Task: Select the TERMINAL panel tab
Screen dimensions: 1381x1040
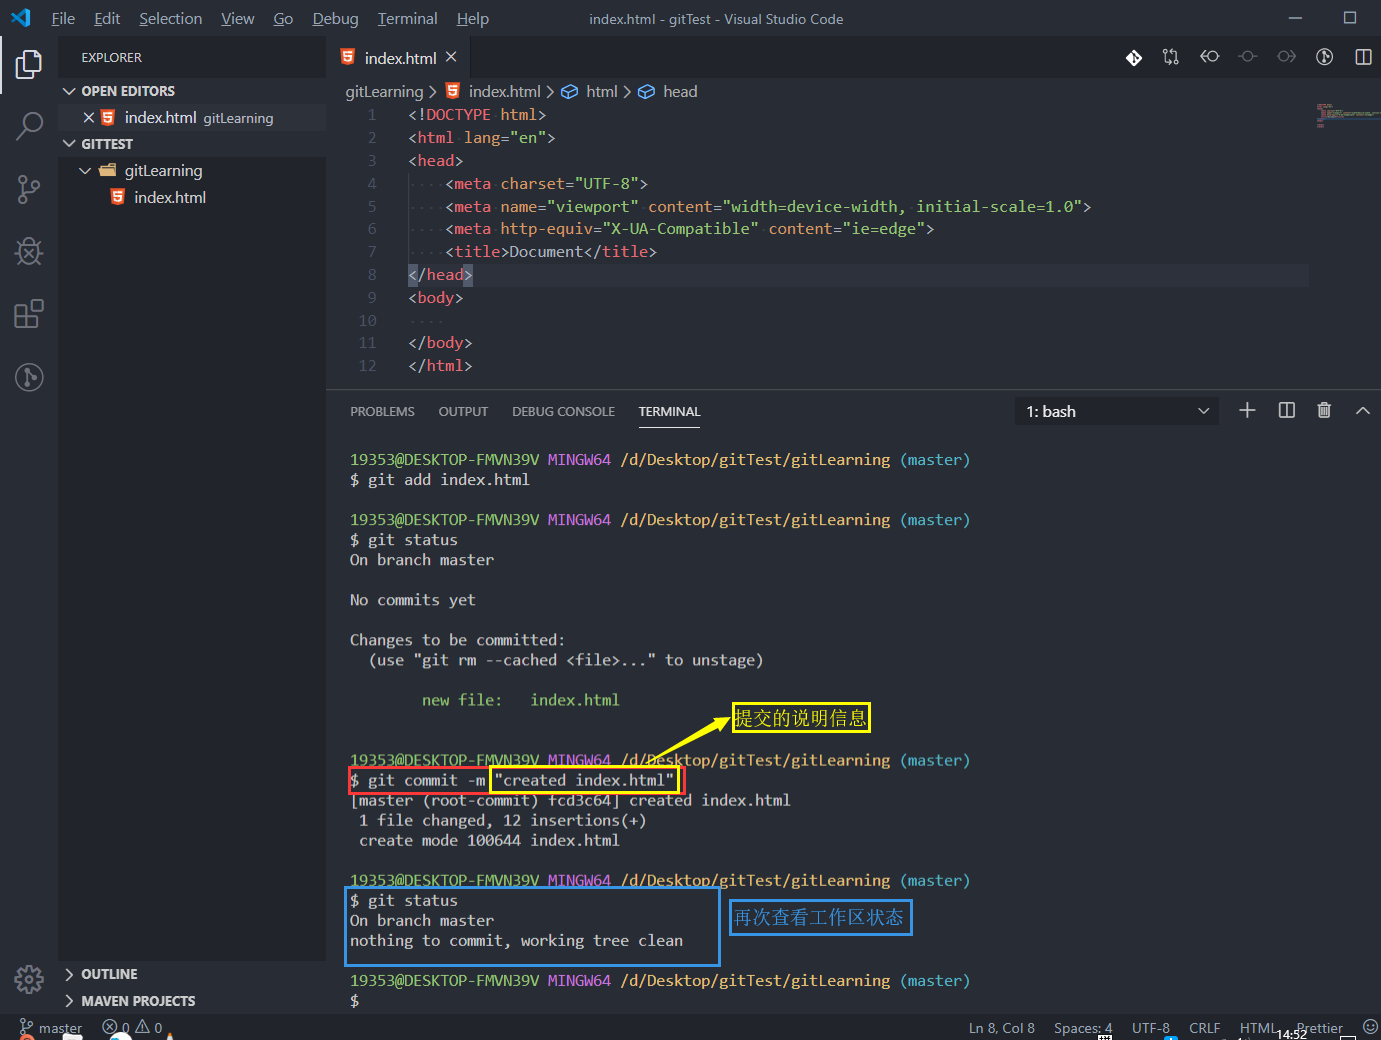Action: [x=669, y=411]
